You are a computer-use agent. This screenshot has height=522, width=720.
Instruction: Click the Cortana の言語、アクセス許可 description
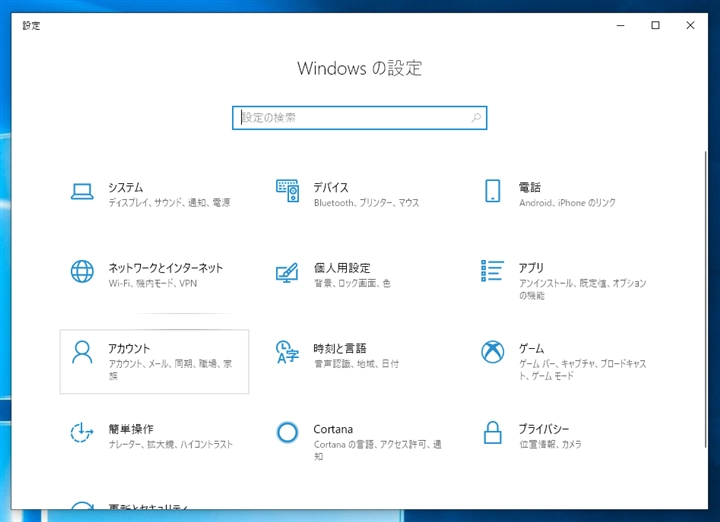378,450
